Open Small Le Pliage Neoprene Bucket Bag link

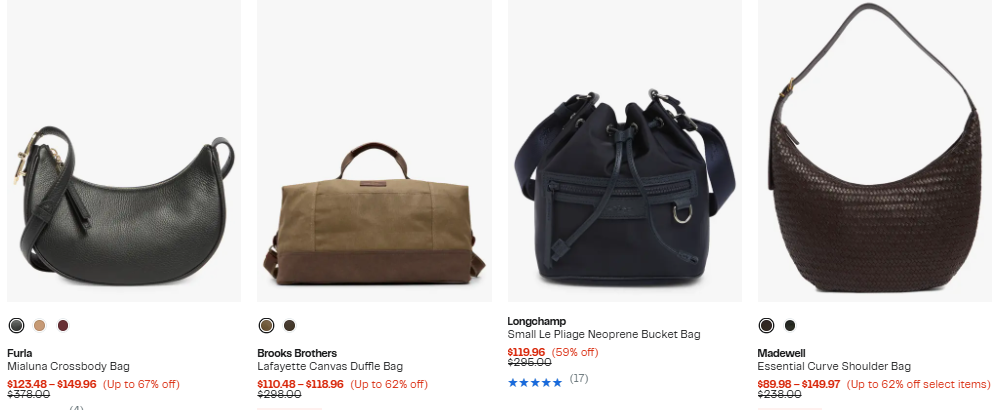[x=604, y=334]
